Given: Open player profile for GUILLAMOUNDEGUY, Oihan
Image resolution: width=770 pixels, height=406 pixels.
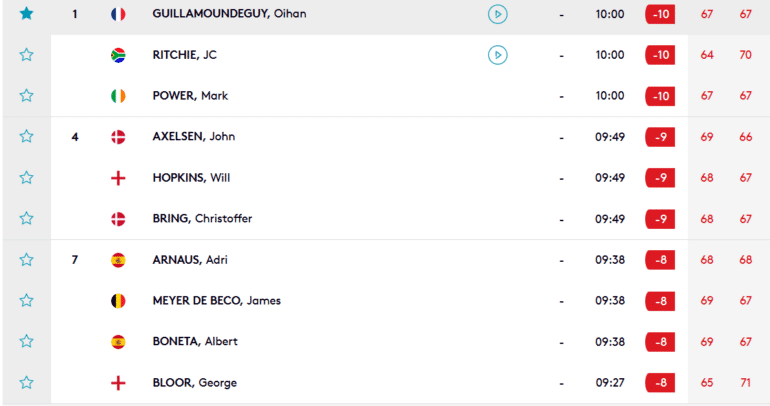Looking at the screenshot, I should click(x=229, y=14).
